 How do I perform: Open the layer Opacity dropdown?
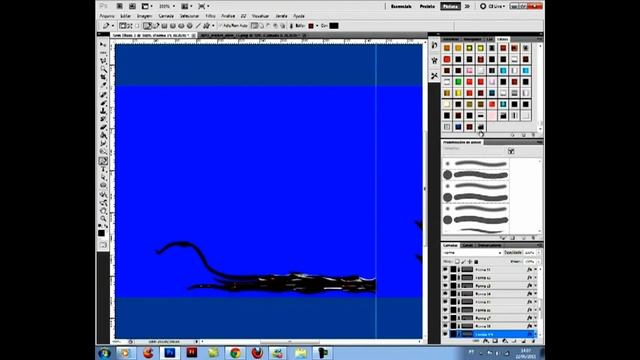pos(538,253)
